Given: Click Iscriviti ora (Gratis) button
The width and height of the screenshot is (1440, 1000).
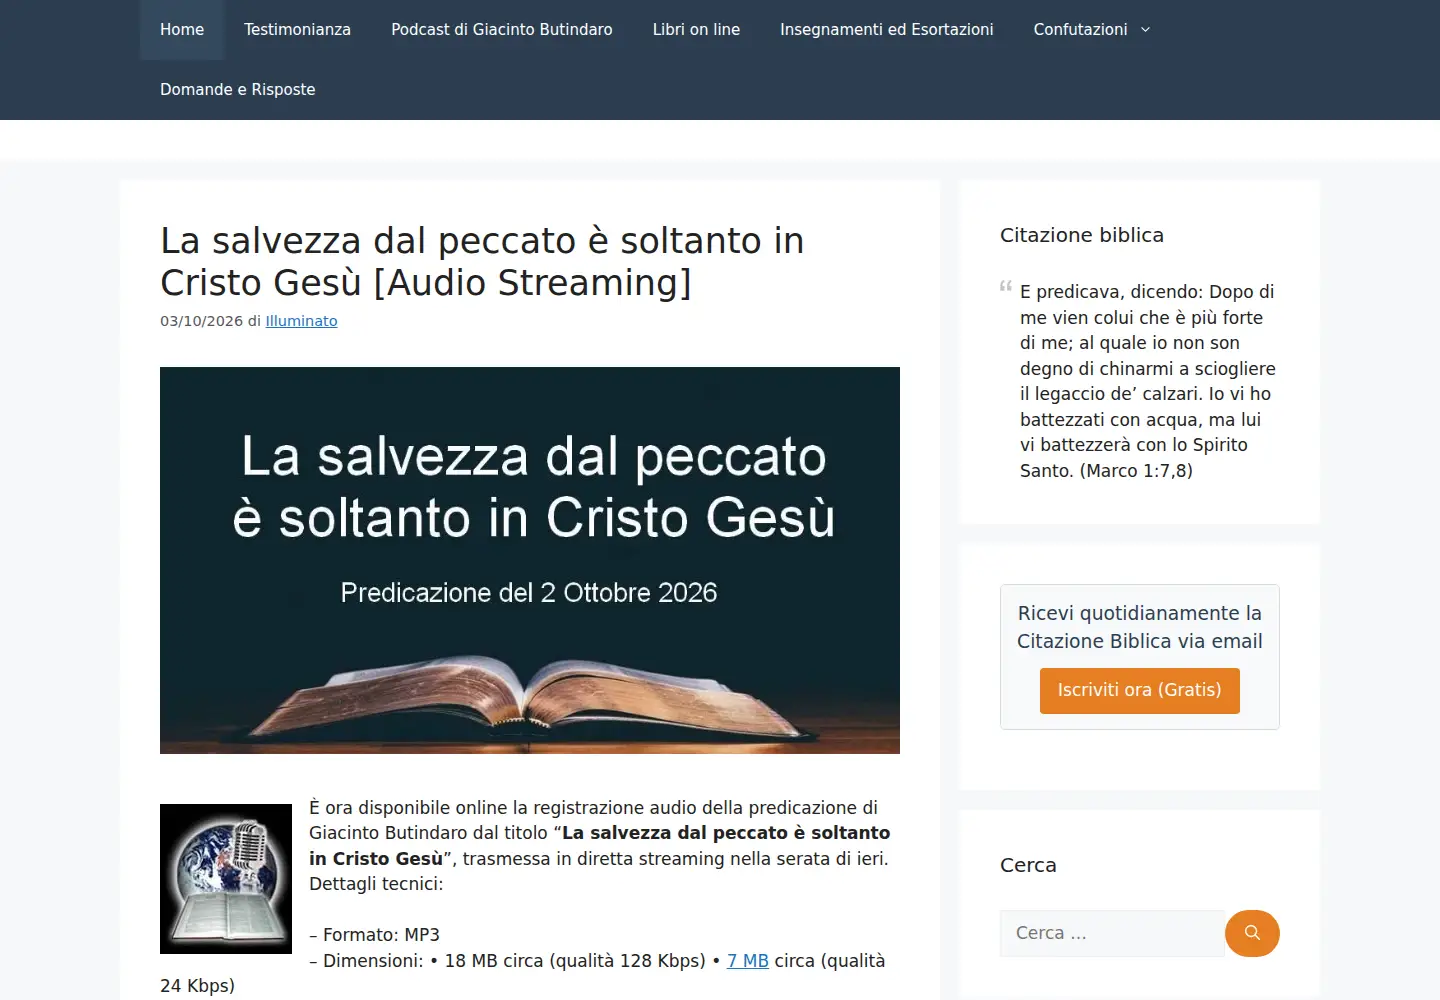Looking at the screenshot, I should [1140, 690].
